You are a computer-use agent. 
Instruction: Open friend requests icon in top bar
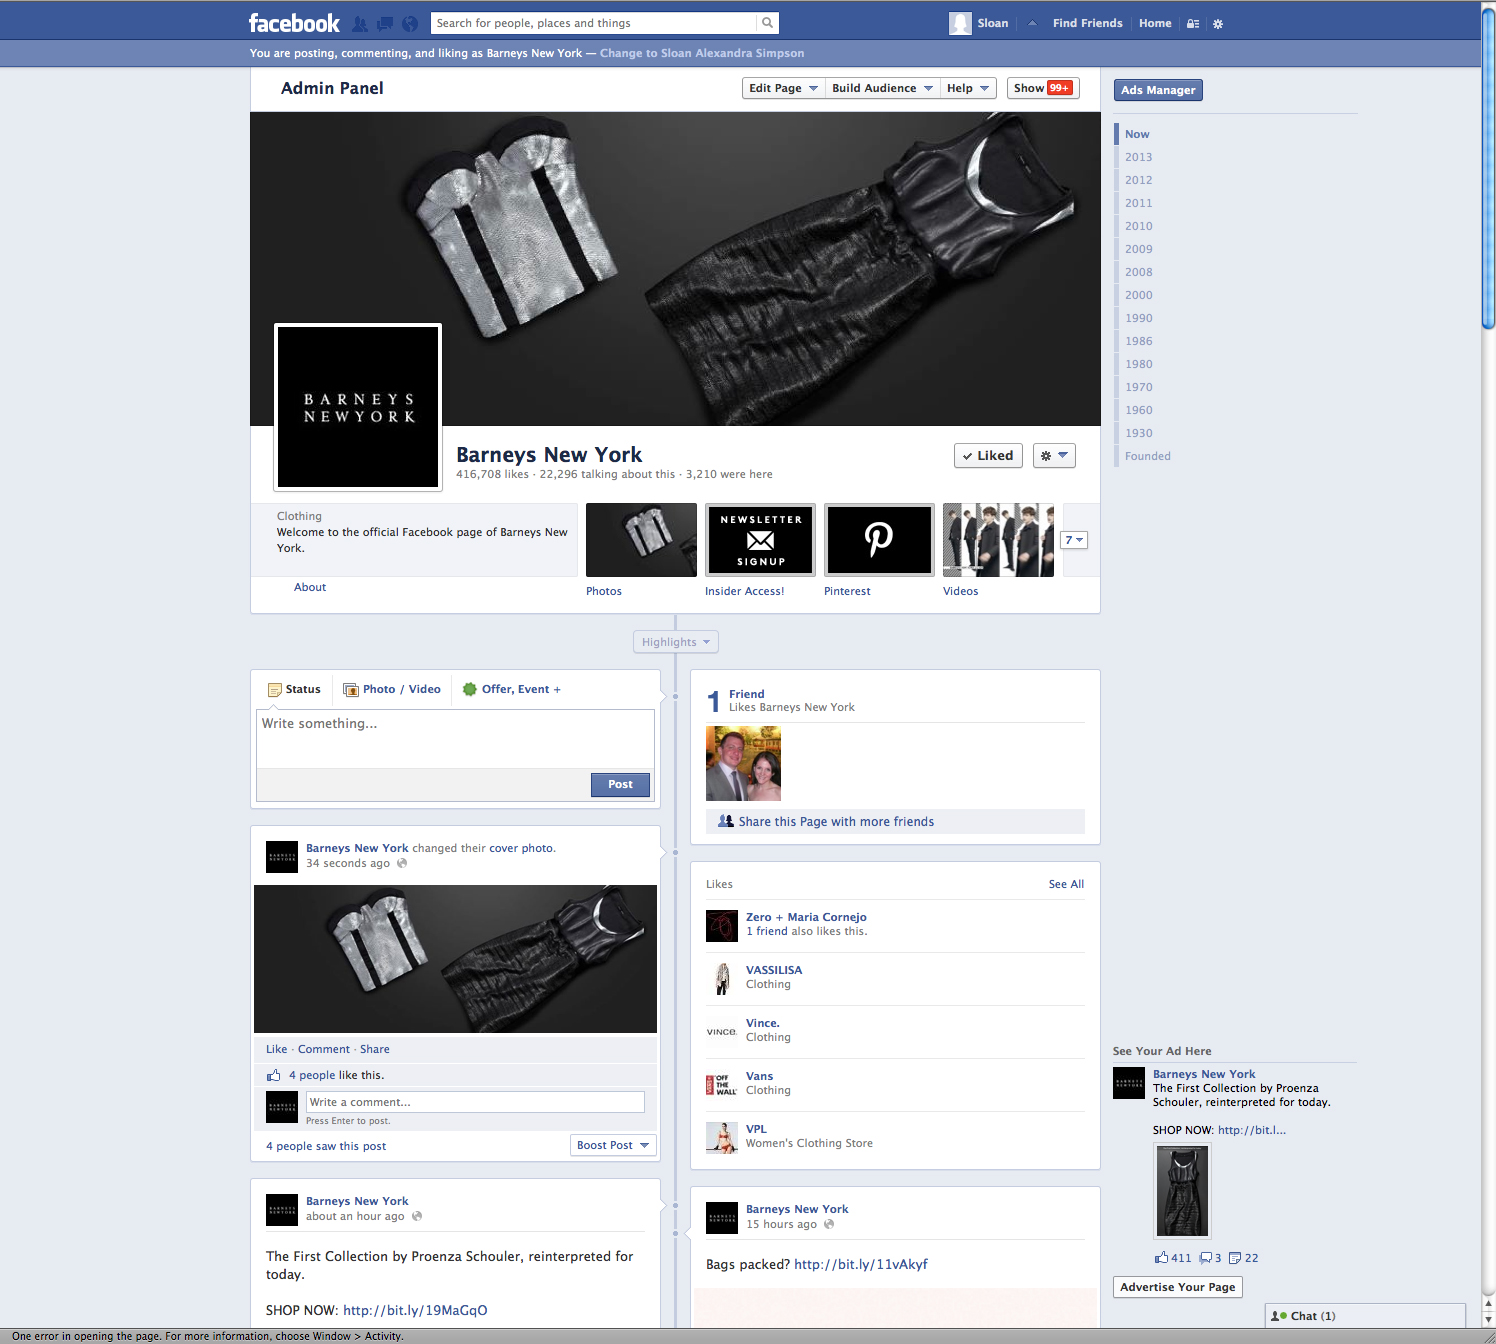(x=360, y=23)
